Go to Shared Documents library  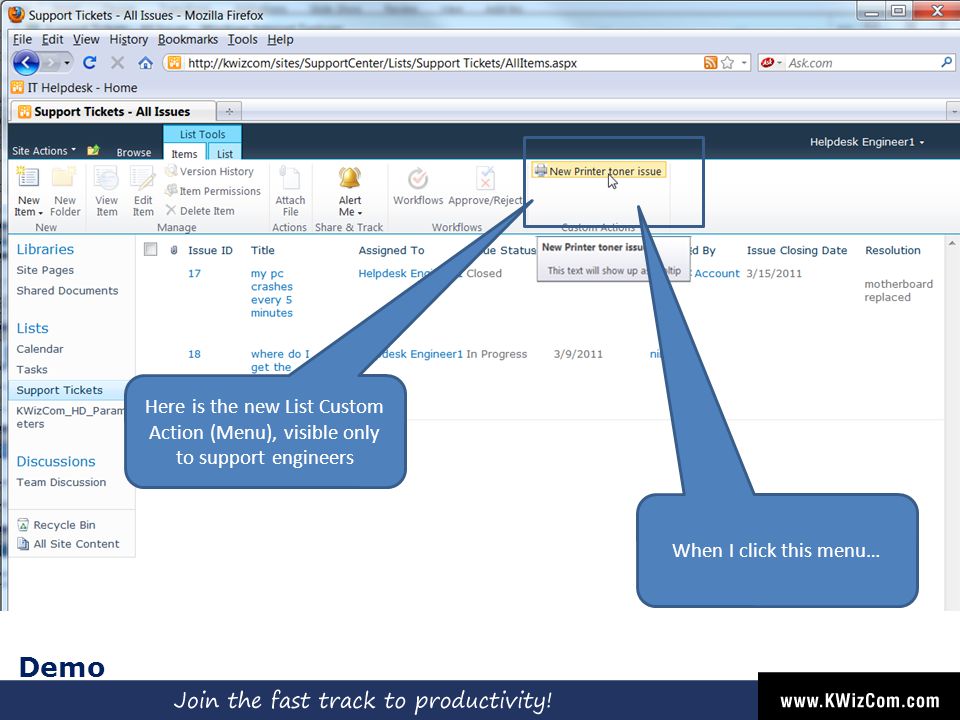click(67, 290)
